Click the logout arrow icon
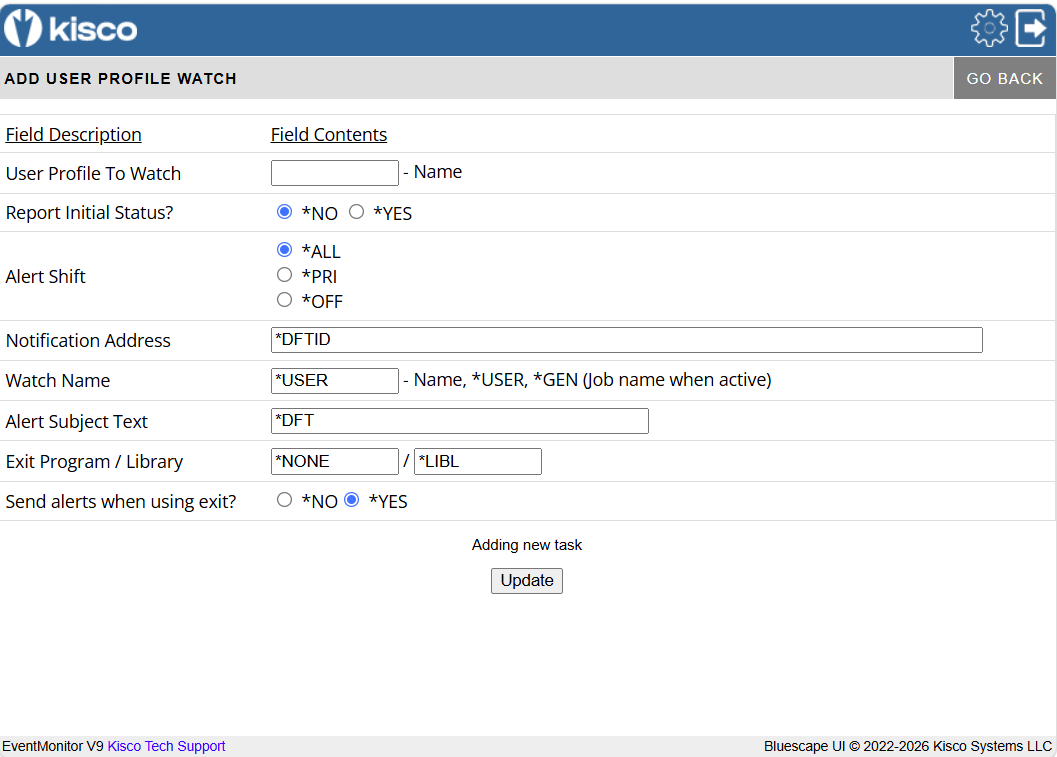The width and height of the screenshot is (1057, 757). [x=1031, y=28]
